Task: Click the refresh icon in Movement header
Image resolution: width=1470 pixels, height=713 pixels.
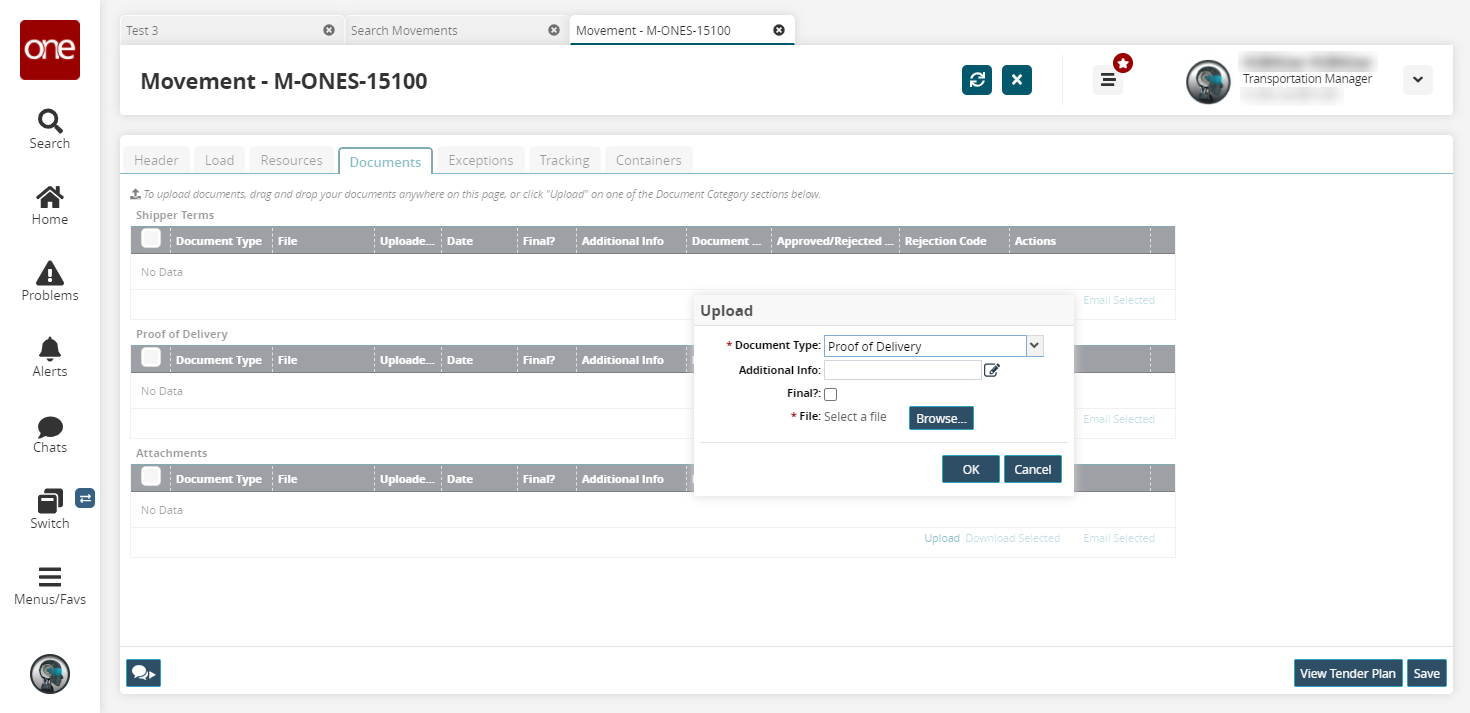Action: point(976,80)
